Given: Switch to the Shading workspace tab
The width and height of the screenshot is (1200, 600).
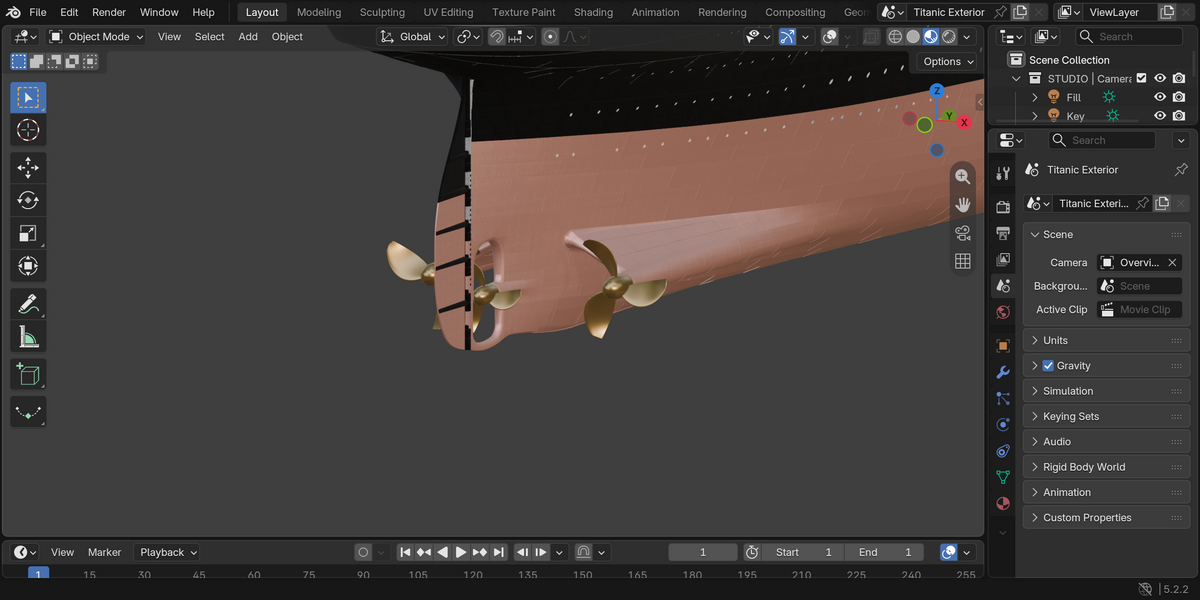Looking at the screenshot, I should tap(593, 12).
